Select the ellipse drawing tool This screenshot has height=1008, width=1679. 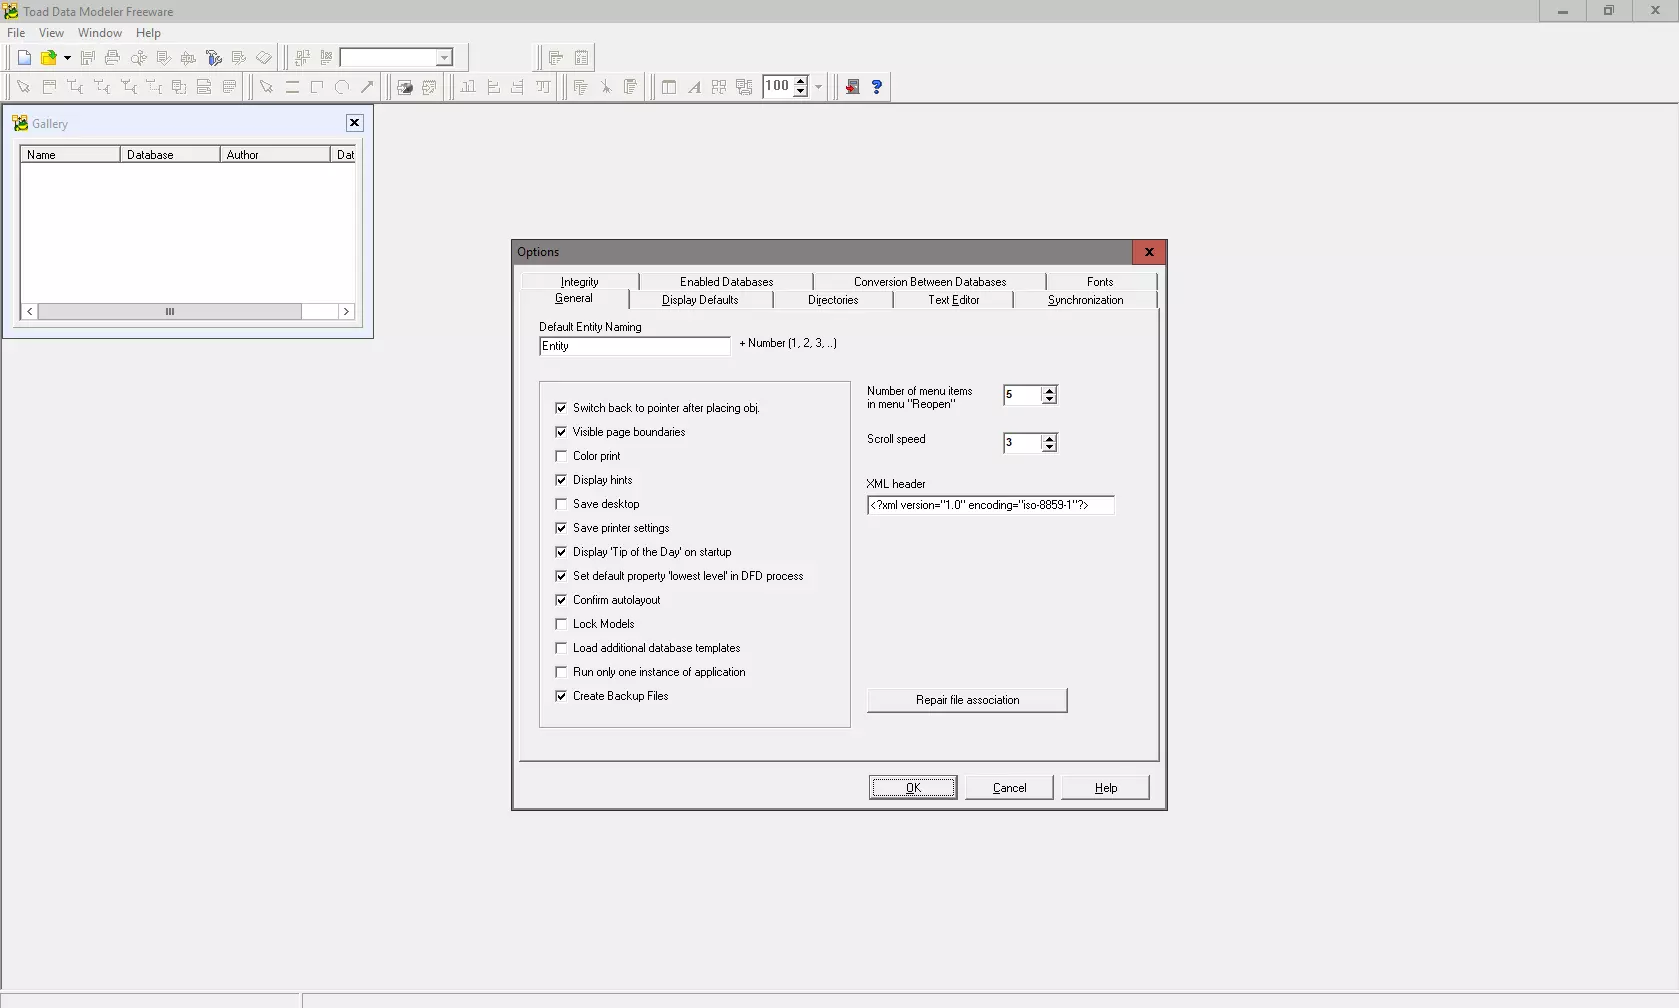click(342, 87)
